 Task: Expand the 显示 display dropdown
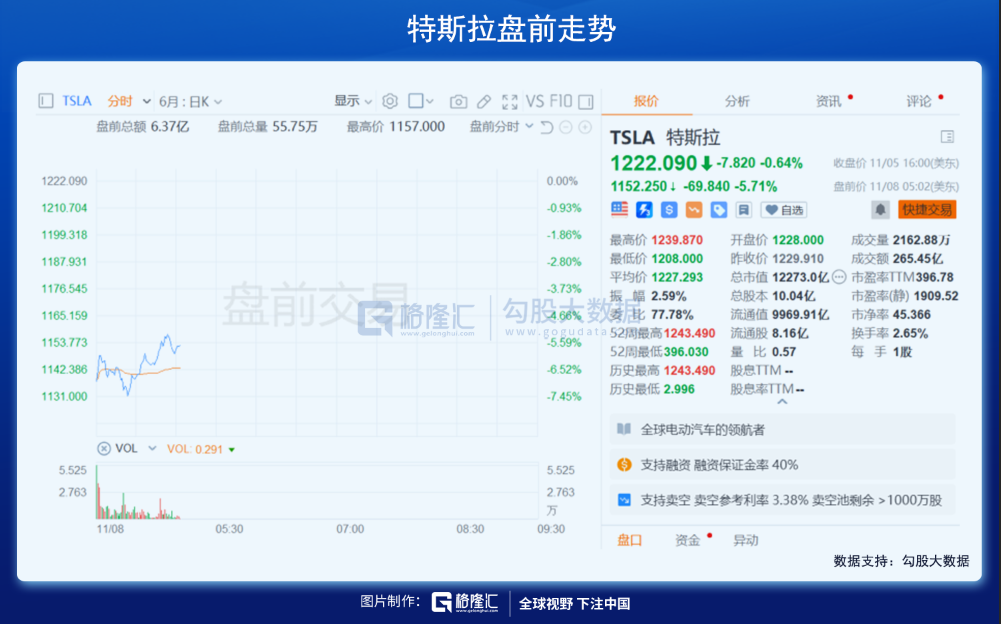tap(353, 101)
